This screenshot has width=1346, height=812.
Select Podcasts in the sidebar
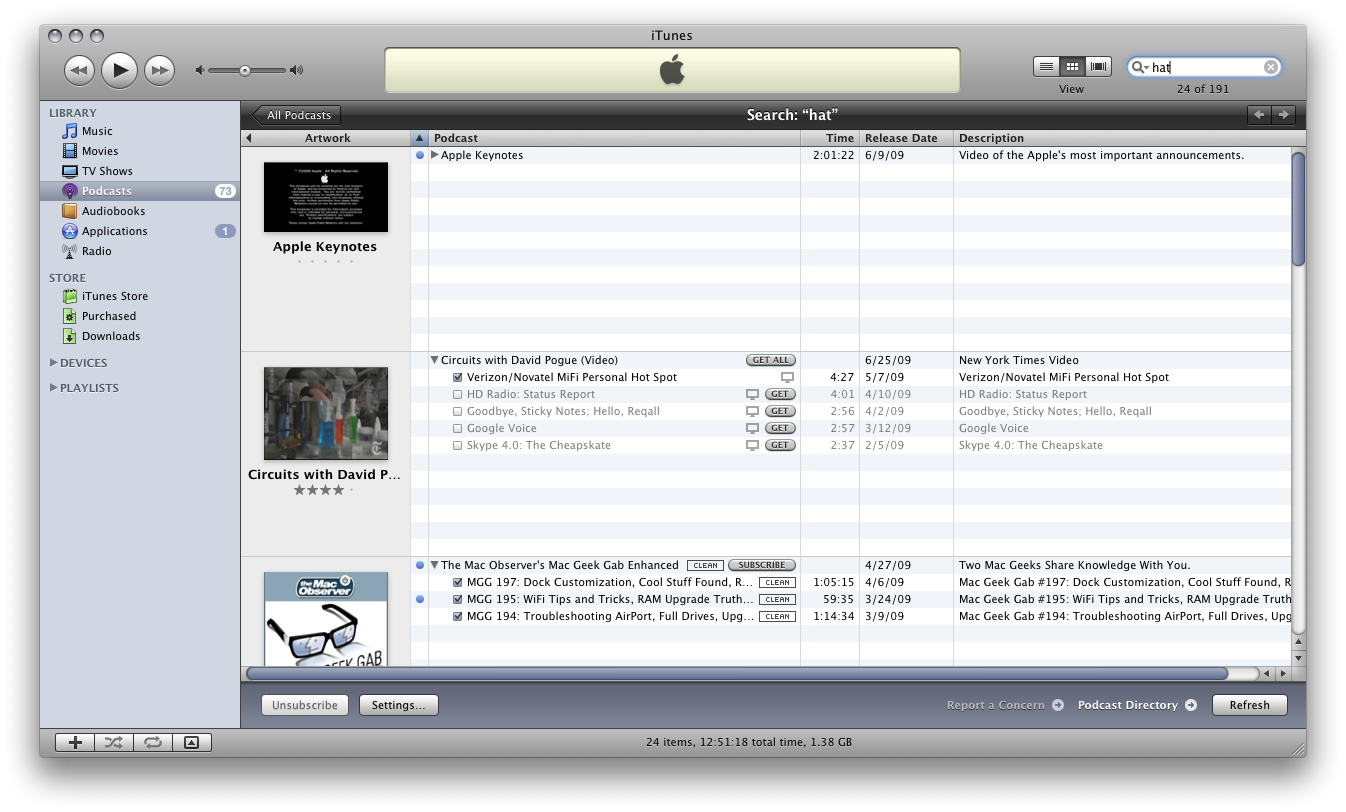coord(140,191)
